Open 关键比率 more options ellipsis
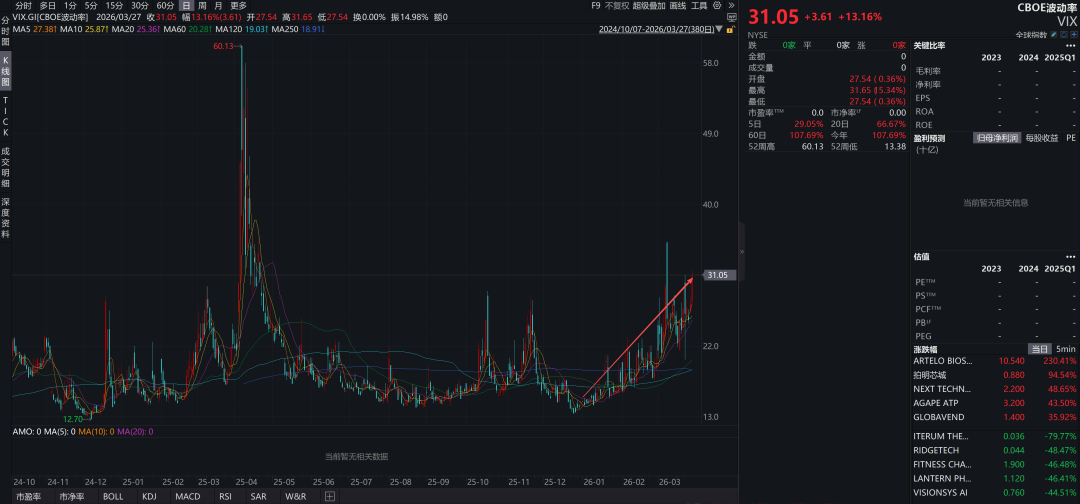The width and height of the screenshot is (1080, 504). 1070,45
